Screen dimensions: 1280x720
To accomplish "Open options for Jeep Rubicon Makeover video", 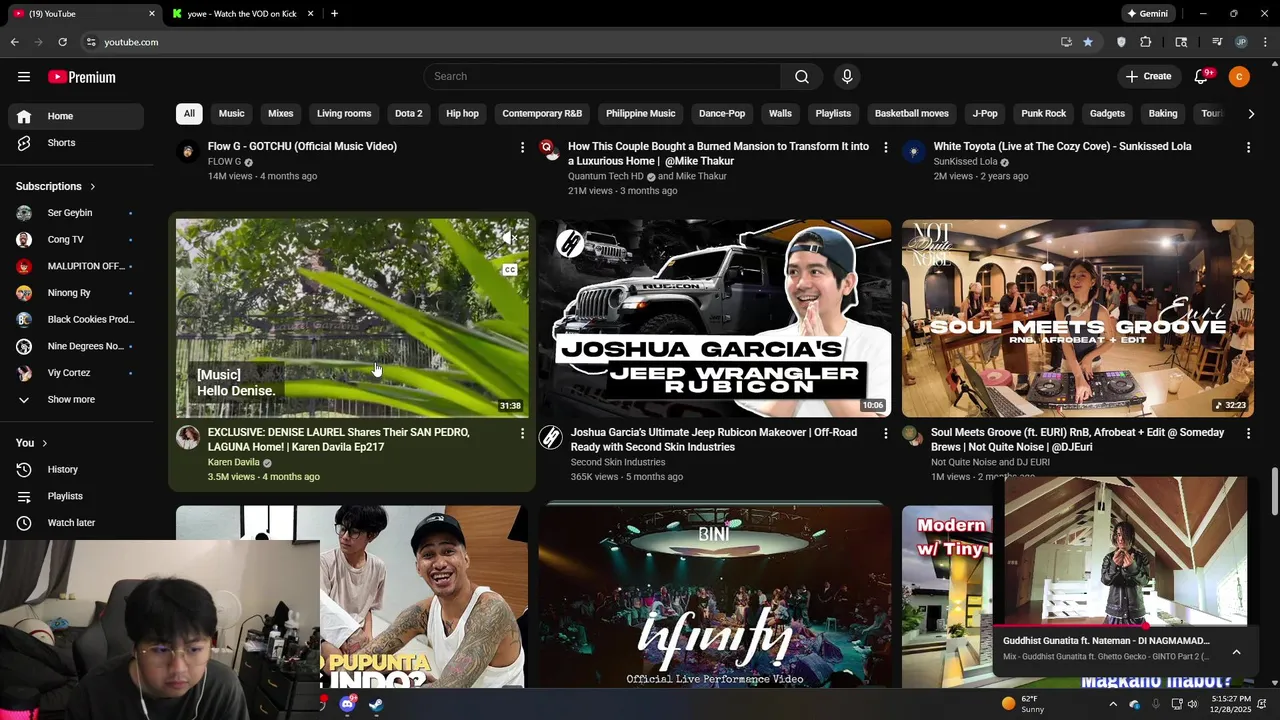I will click(885, 433).
